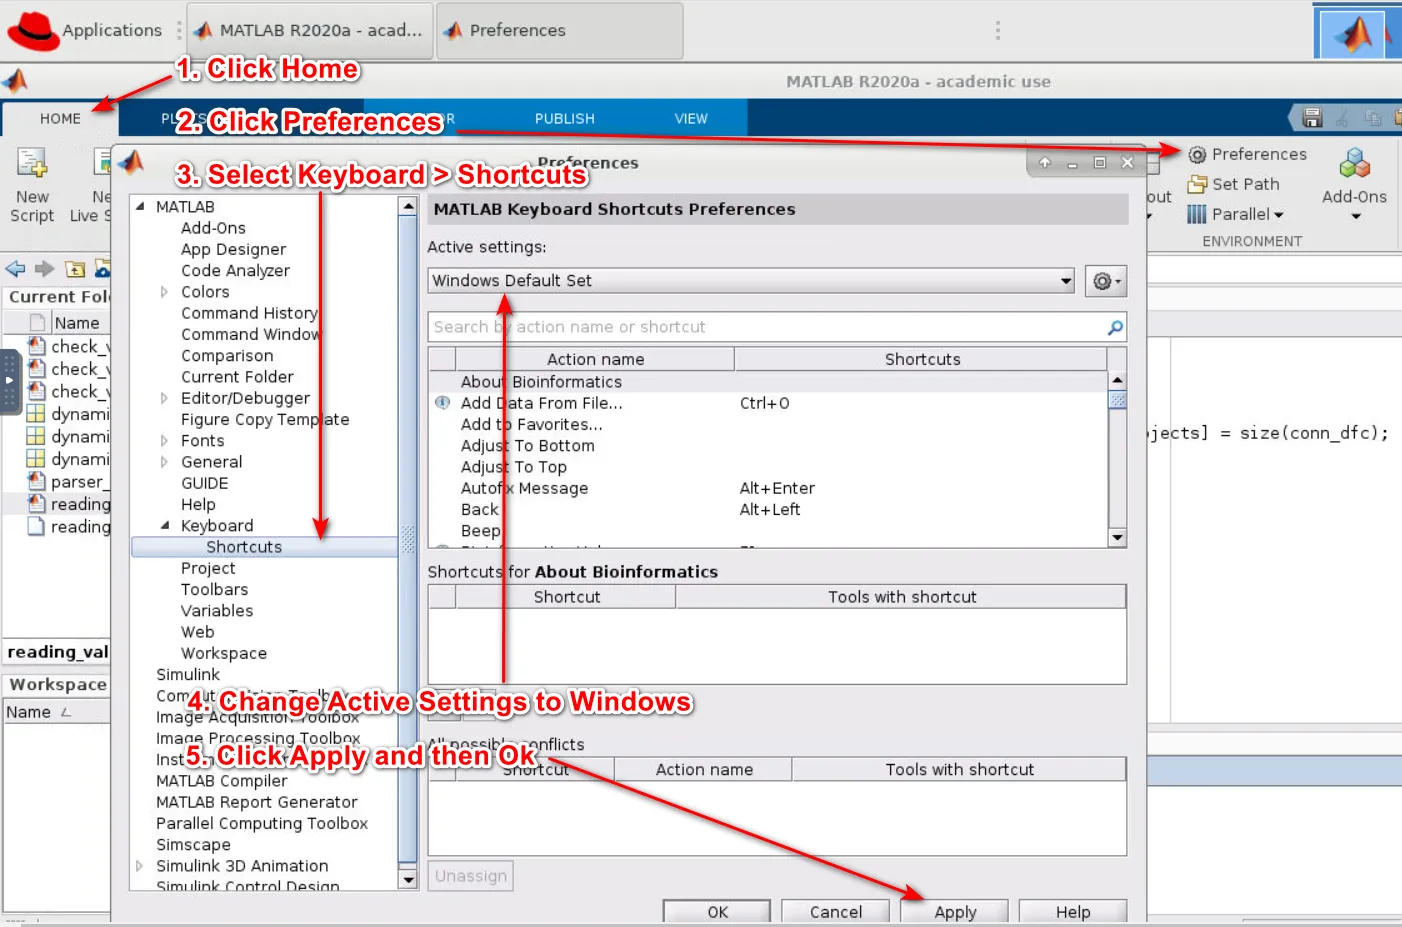
Task: Open gear actions menu beside Active settings
Action: click(1105, 281)
